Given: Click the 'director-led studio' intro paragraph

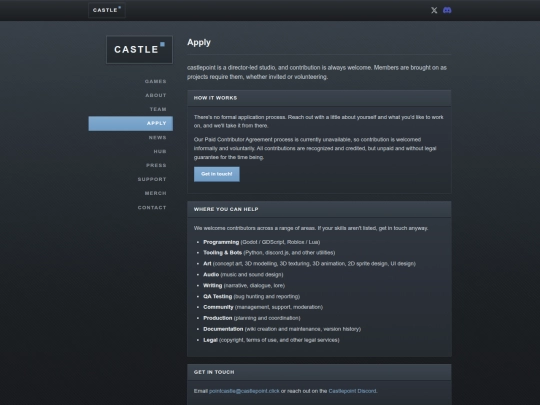Looking at the screenshot, I should tap(317, 72).
